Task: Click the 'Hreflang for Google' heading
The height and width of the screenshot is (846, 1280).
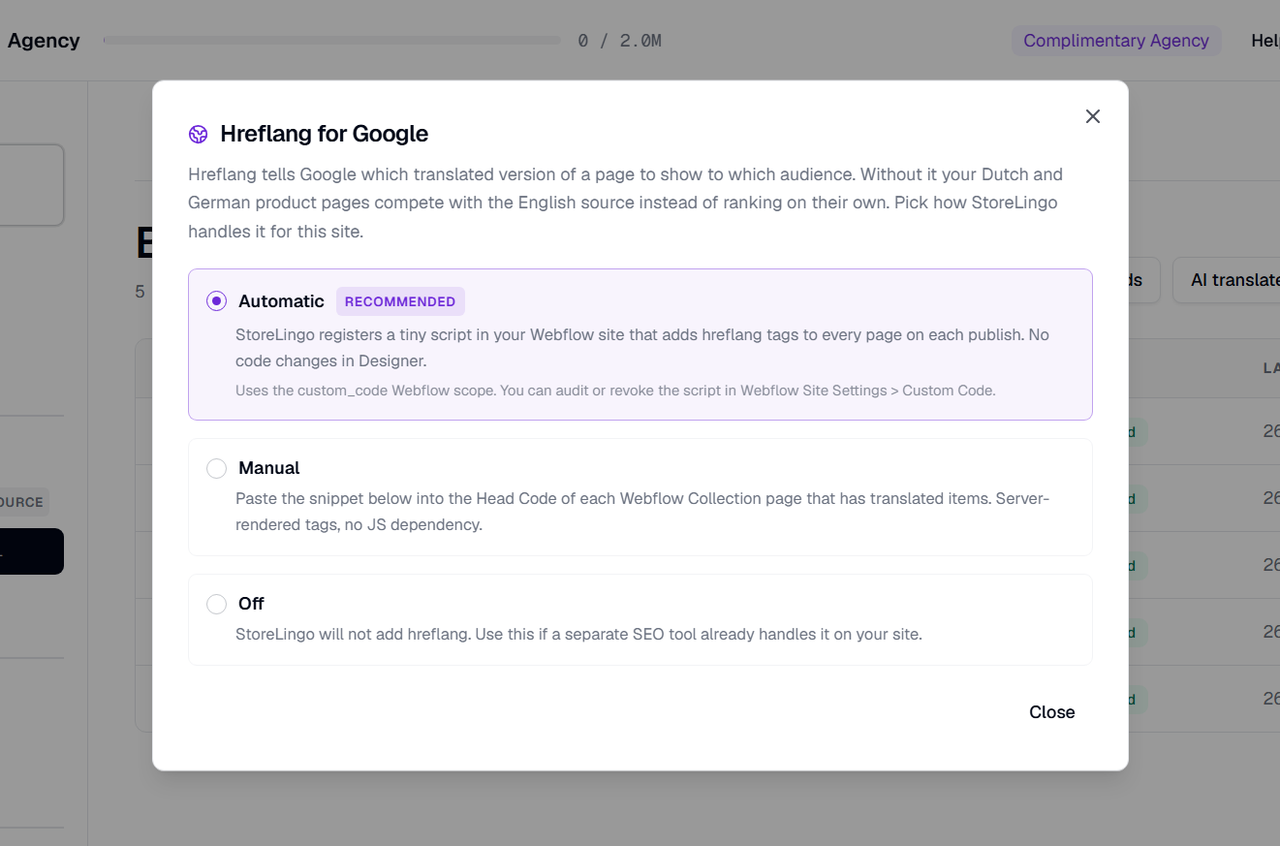Action: tap(324, 134)
